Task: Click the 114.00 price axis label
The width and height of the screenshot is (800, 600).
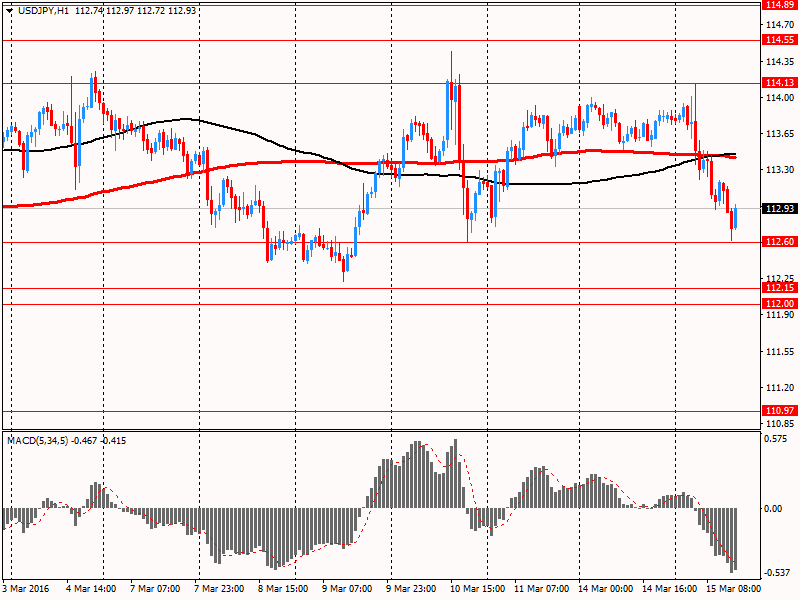Action: pyautogui.click(x=778, y=98)
